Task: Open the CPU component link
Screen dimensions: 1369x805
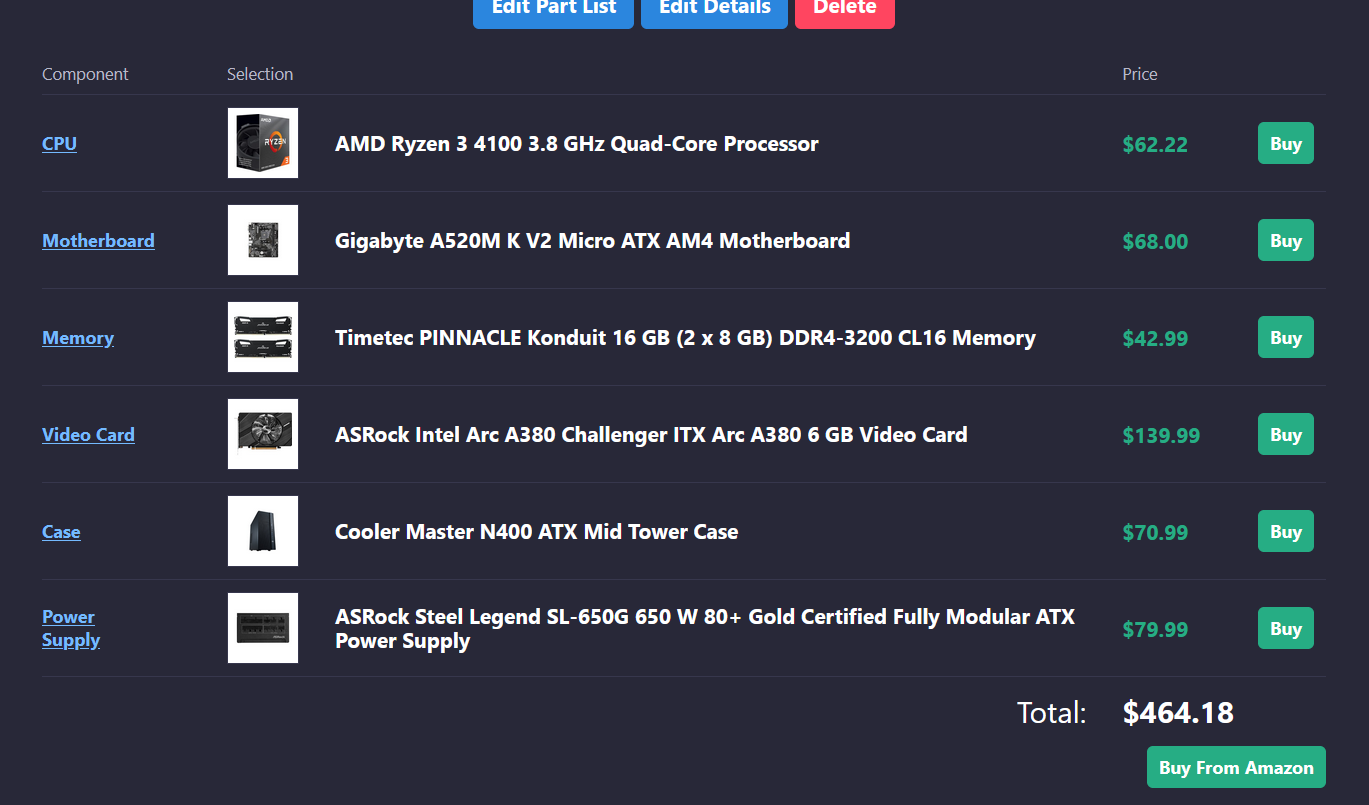Action: coord(59,143)
